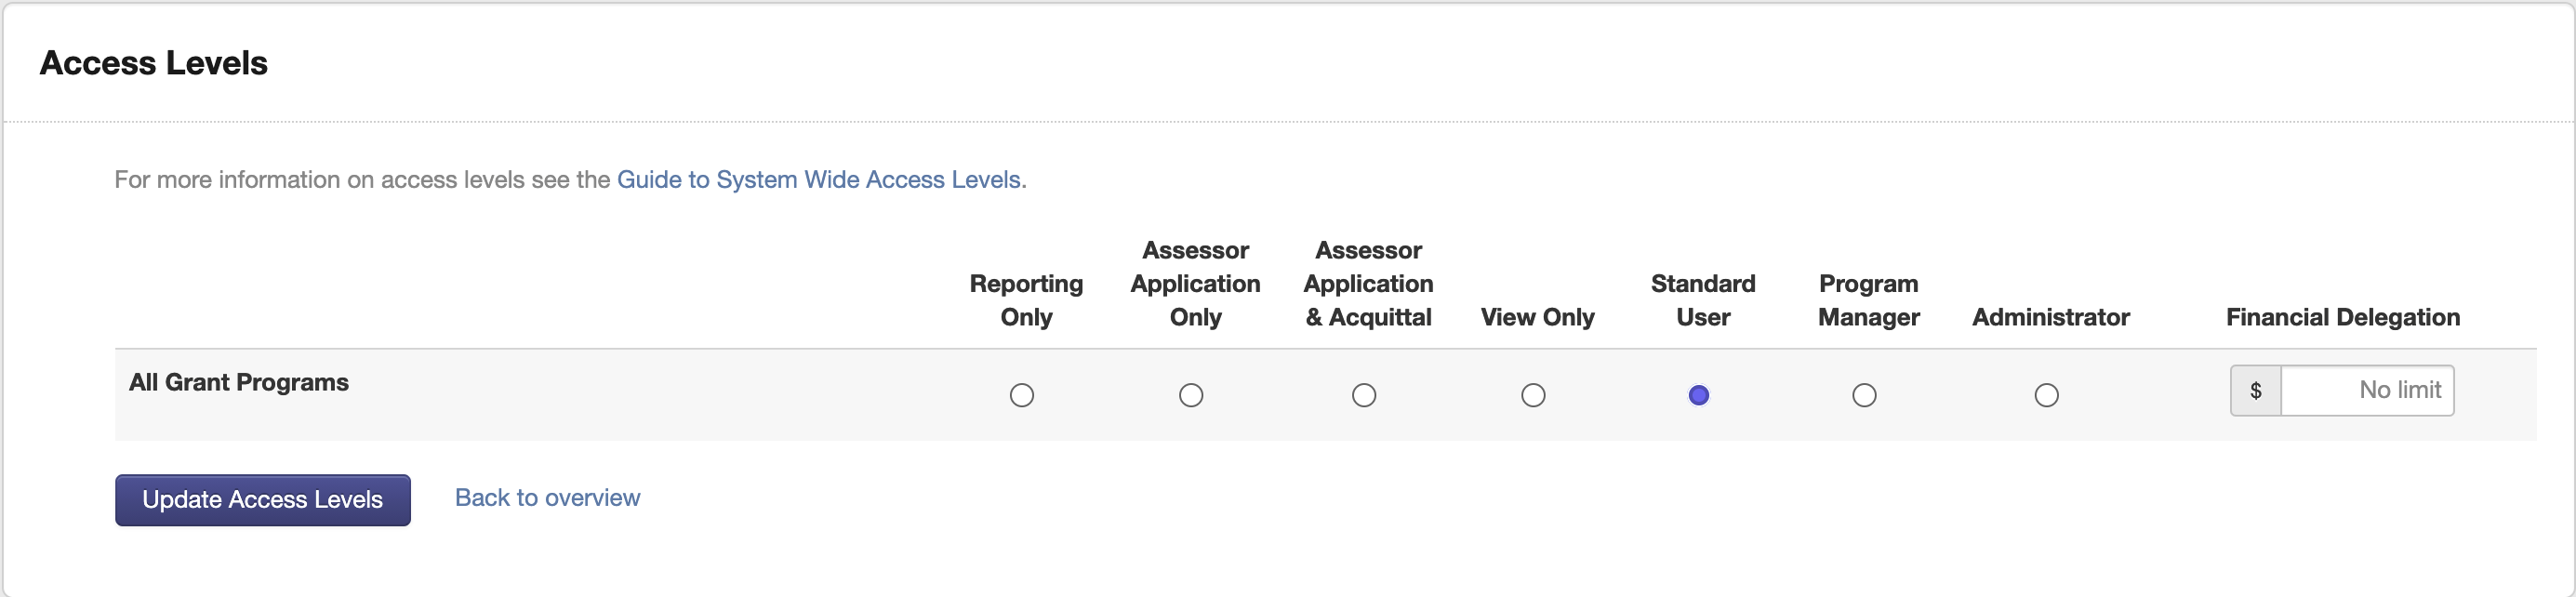Click the Access Levels page heading
Image resolution: width=2576 pixels, height=597 pixels.
click(x=154, y=63)
